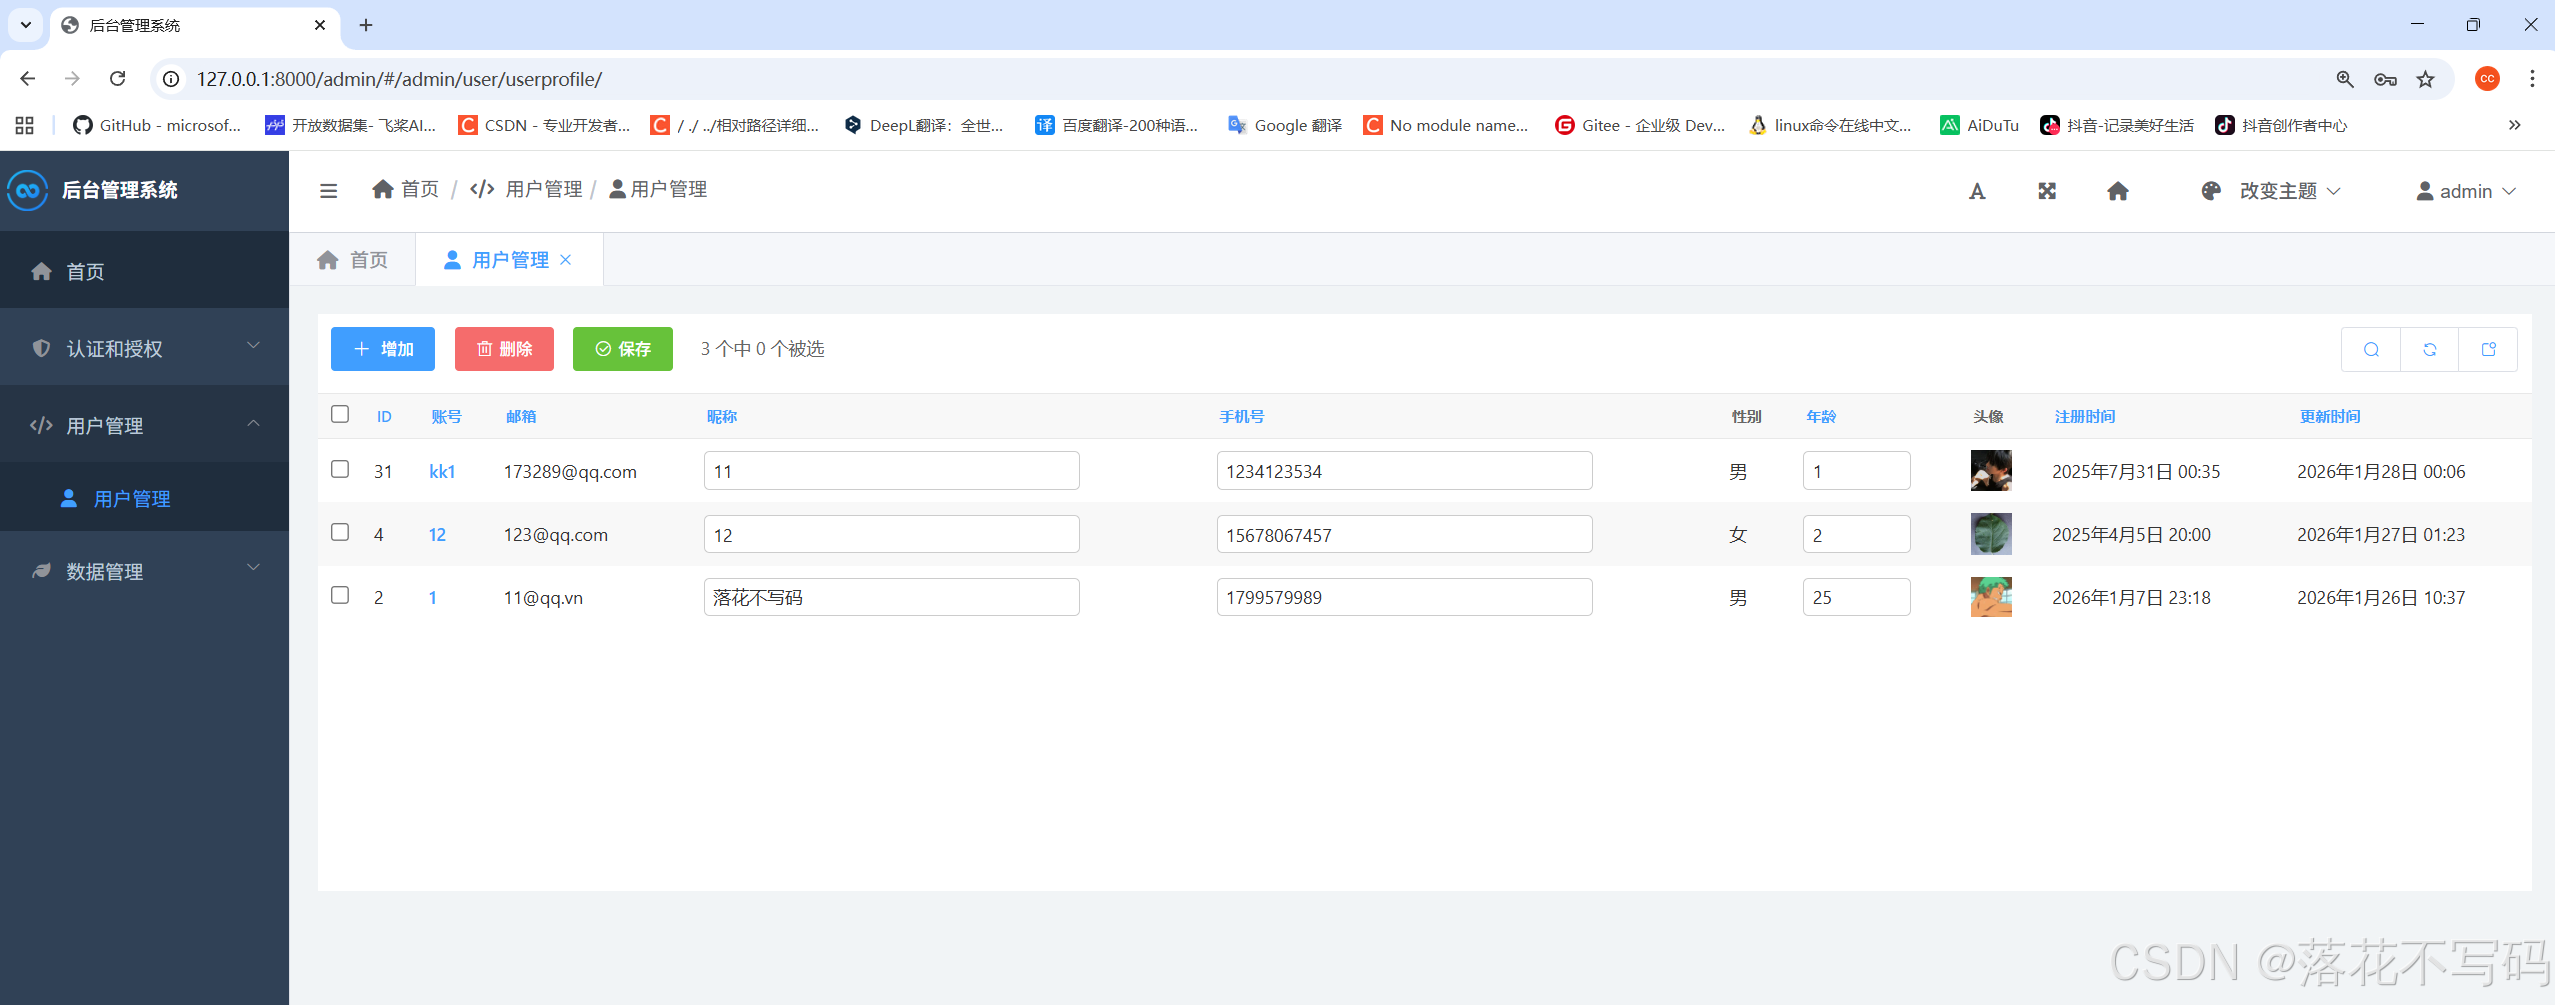The image size is (2555, 1005).
Task: Expand the 数据管理 sidebar menu
Action: pyautogui.click(x=145, y=571)
